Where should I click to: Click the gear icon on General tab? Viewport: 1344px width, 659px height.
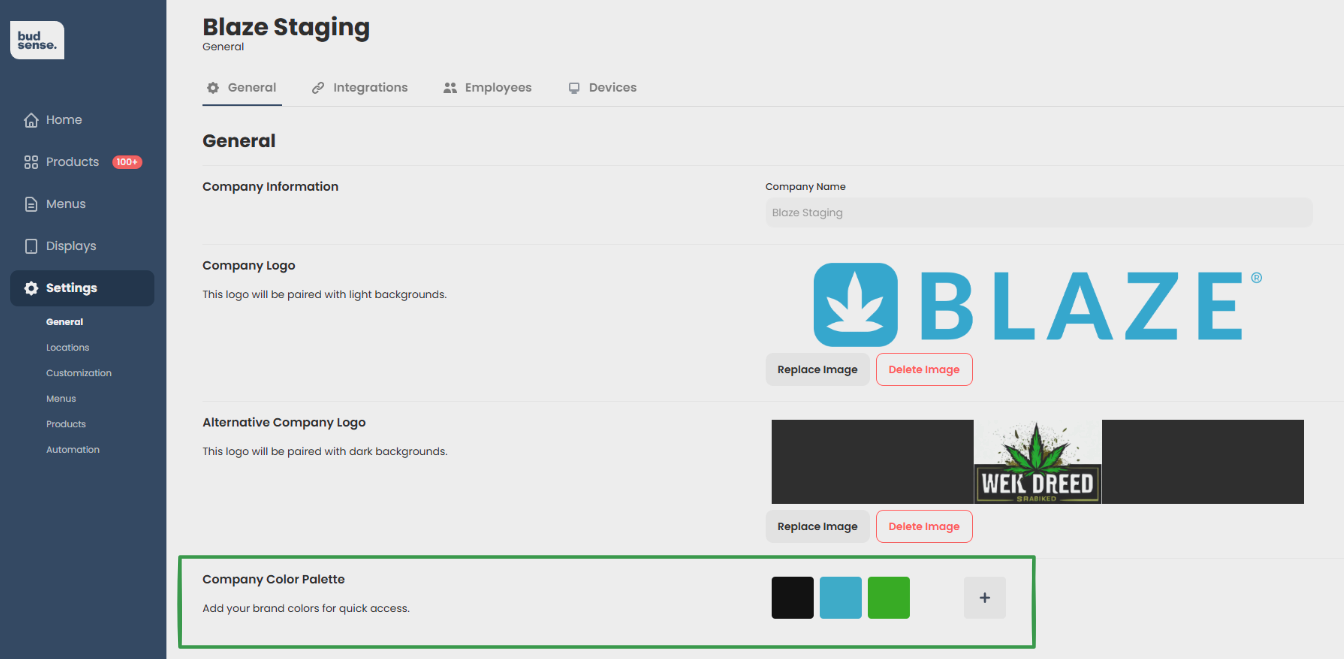213,88
